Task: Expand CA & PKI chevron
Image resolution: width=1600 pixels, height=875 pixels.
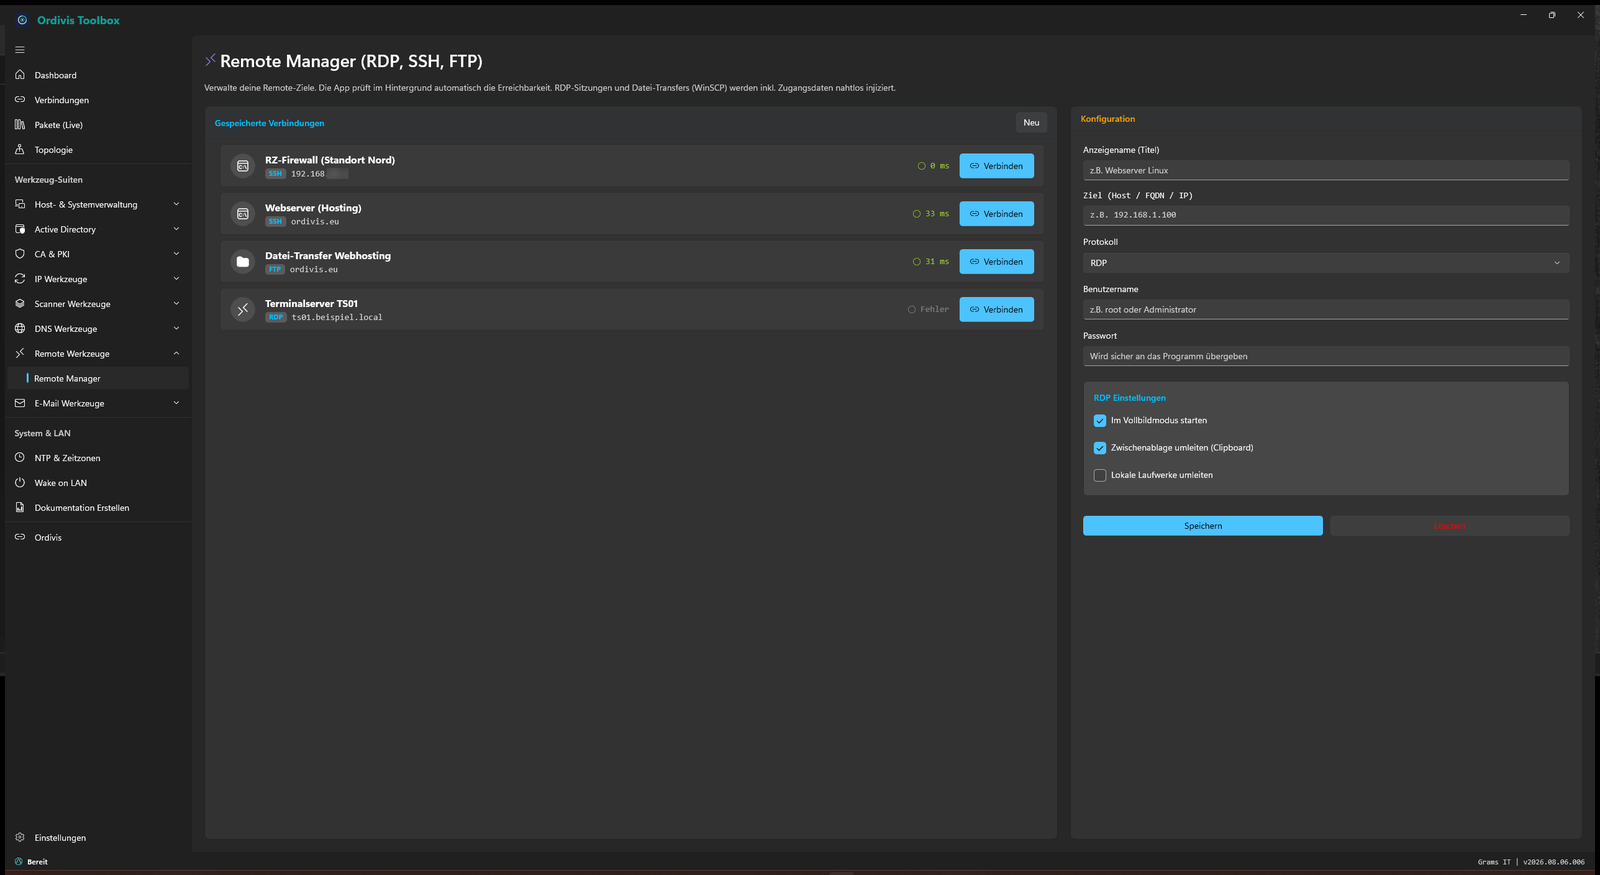Action: click(176, 254)
